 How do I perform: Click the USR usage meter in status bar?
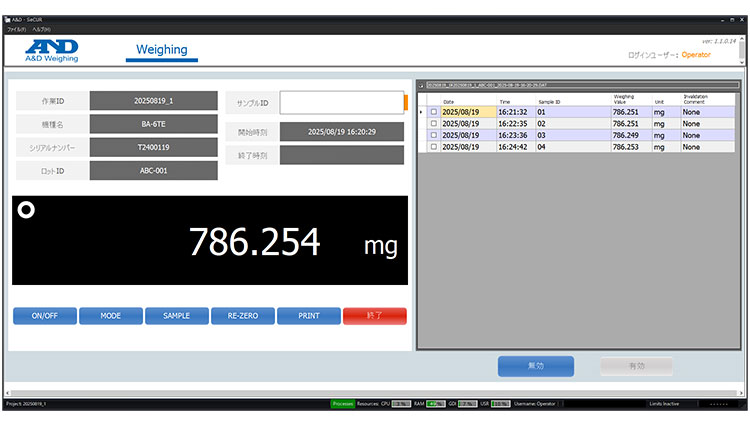click(x=500, y=404)
